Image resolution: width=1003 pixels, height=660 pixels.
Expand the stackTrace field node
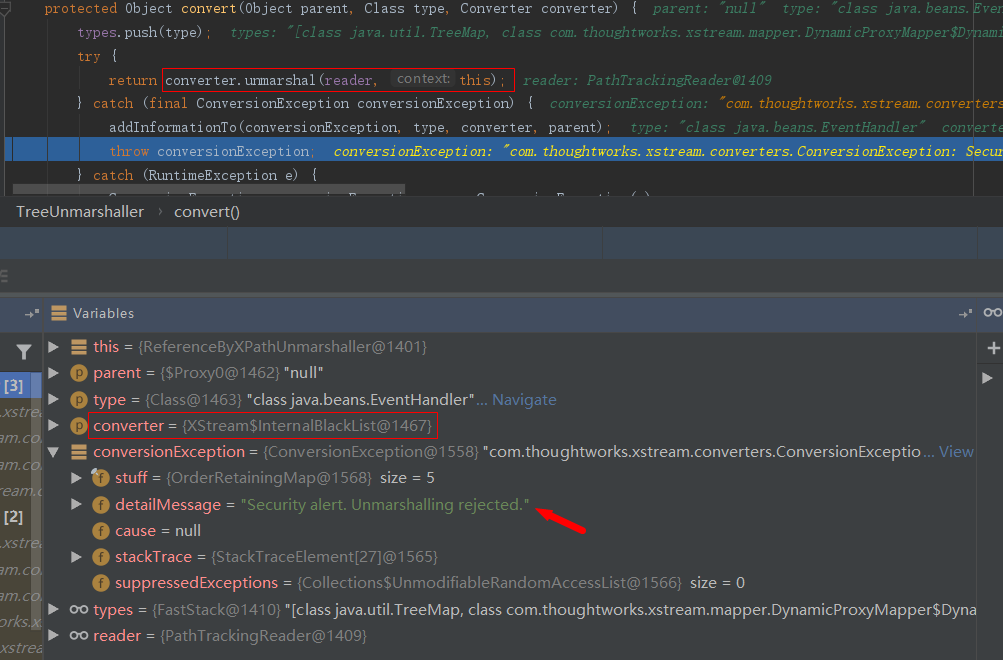pyautogui.click(x=77, y=556)
